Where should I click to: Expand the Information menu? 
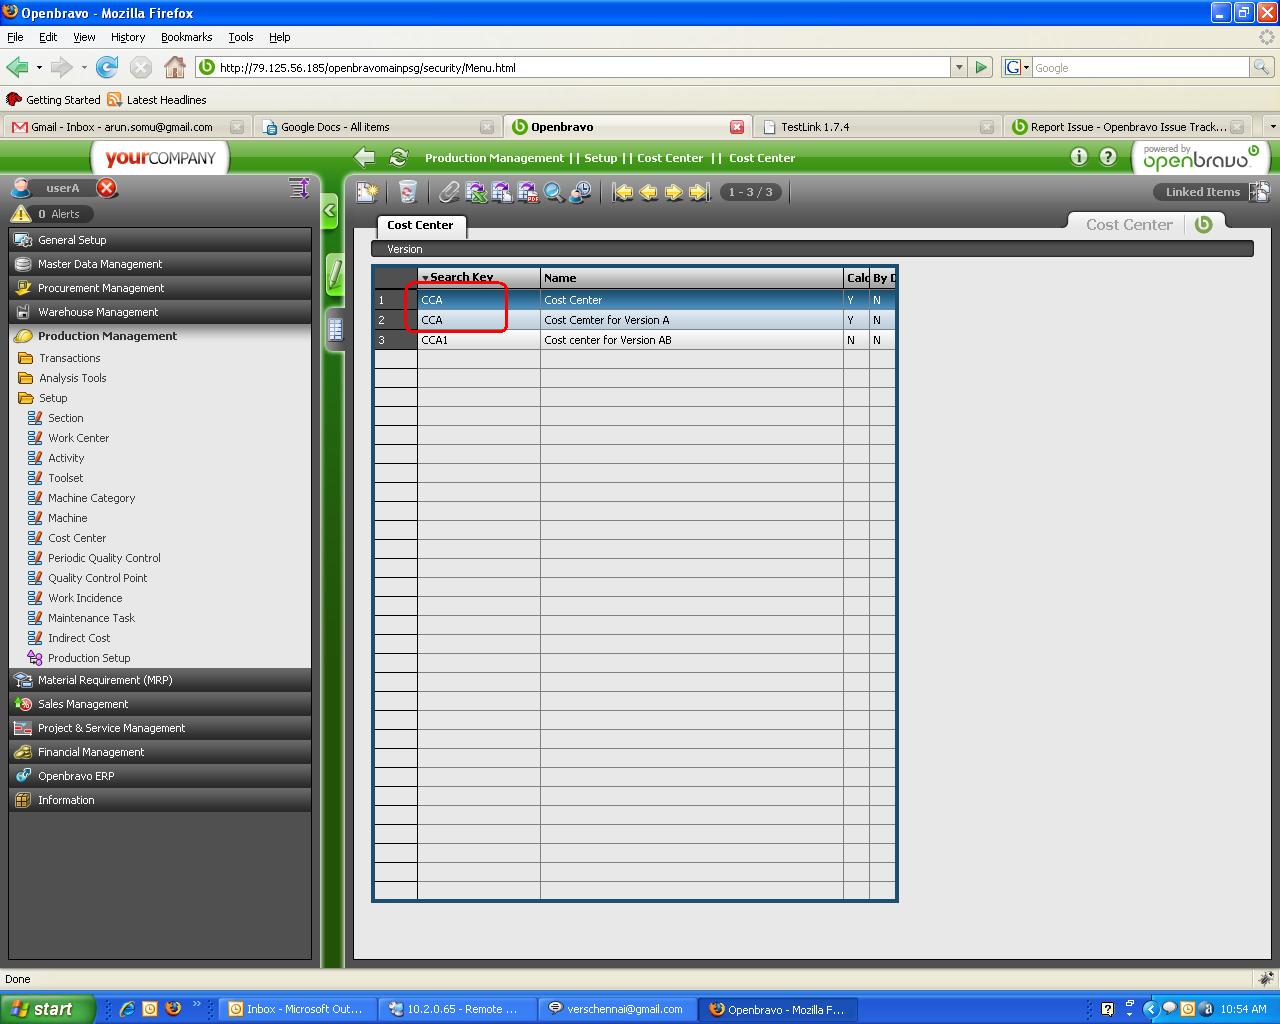(x=160, y=800)
